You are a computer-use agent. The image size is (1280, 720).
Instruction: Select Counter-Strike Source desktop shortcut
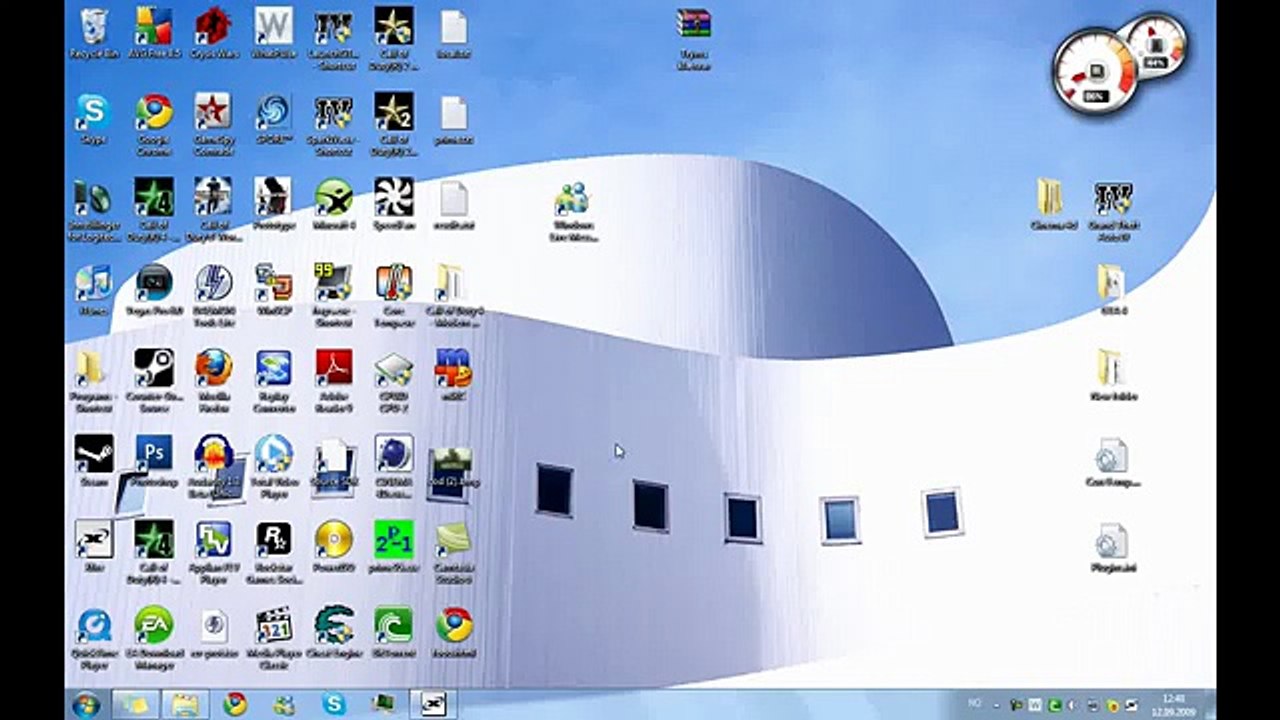click(x=153, y=381)
